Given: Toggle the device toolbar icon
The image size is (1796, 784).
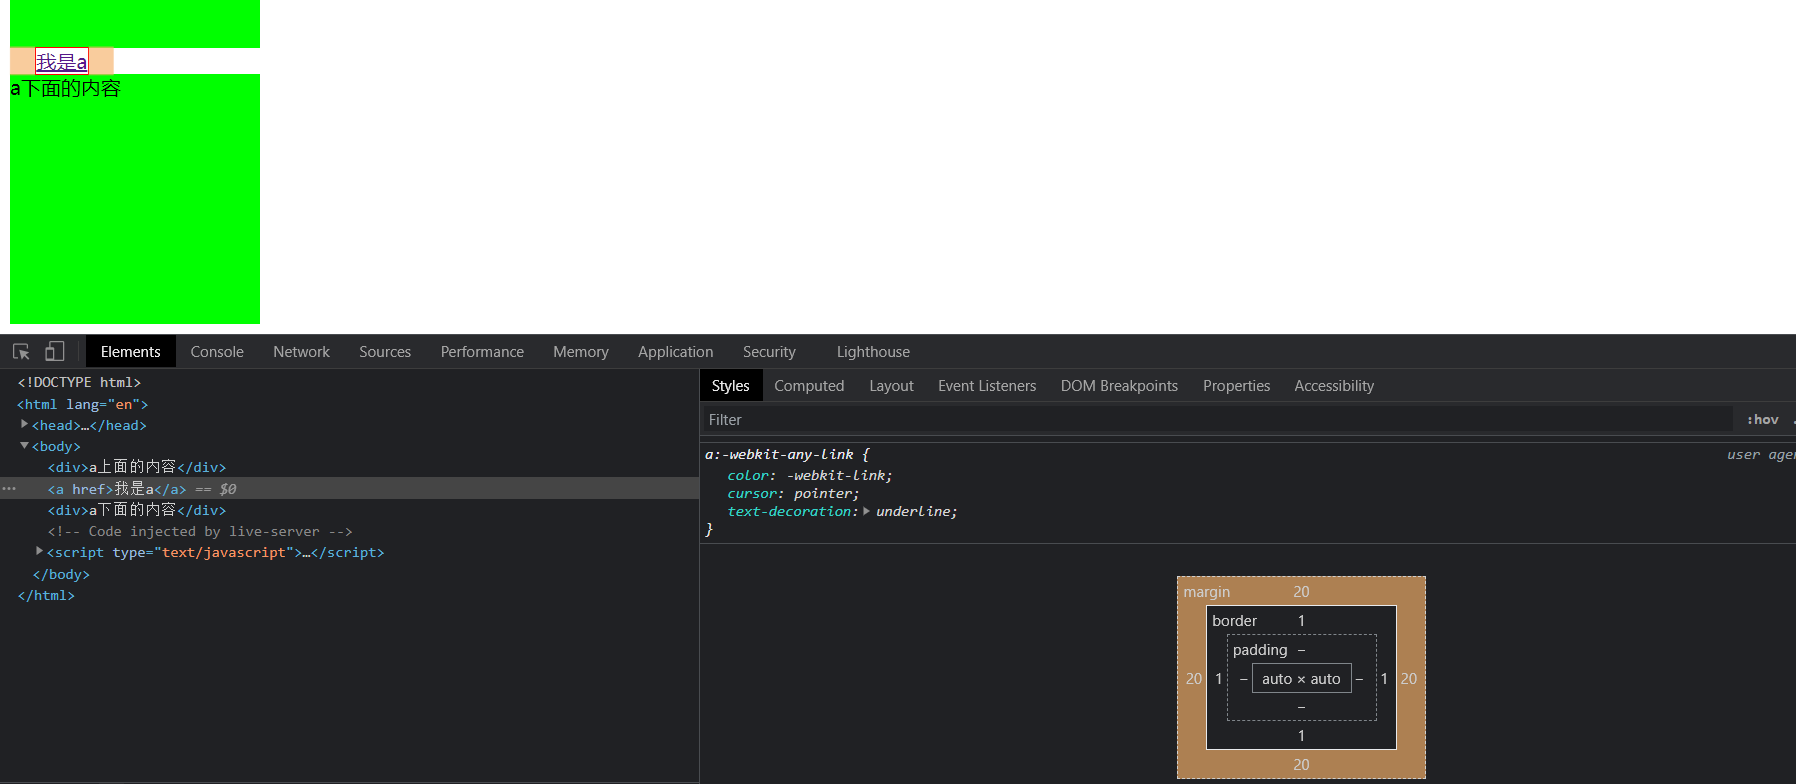Looking at the screenshot, I should [55, 351].
